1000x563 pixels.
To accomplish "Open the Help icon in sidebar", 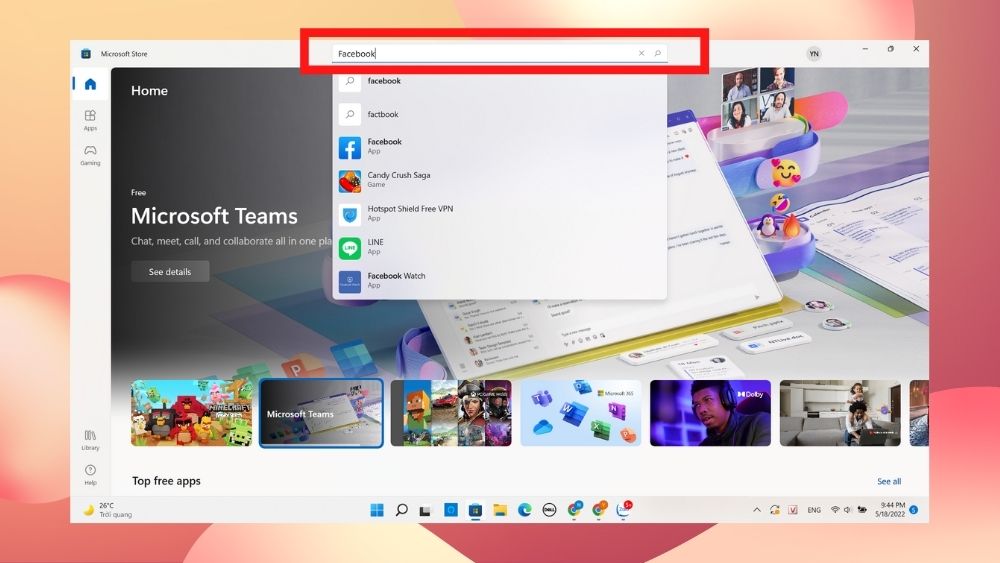I will coord(90,474).
